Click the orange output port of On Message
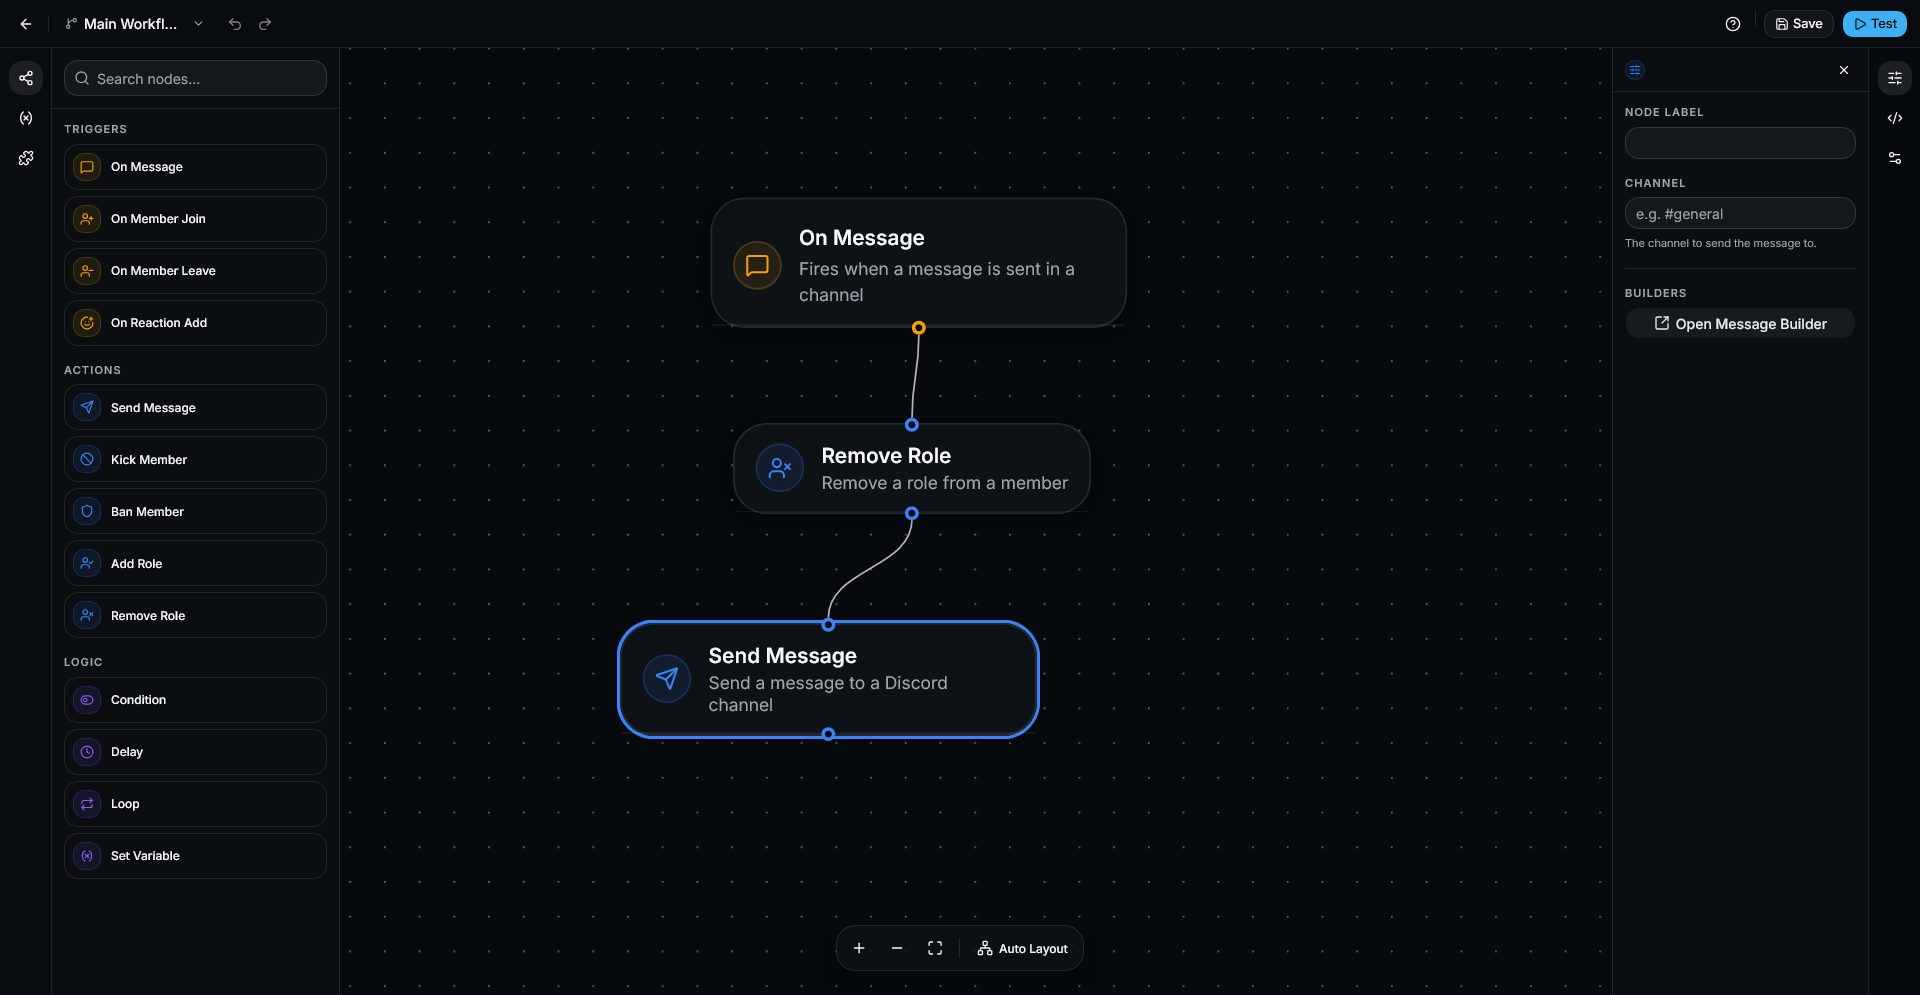 (918, 328)
